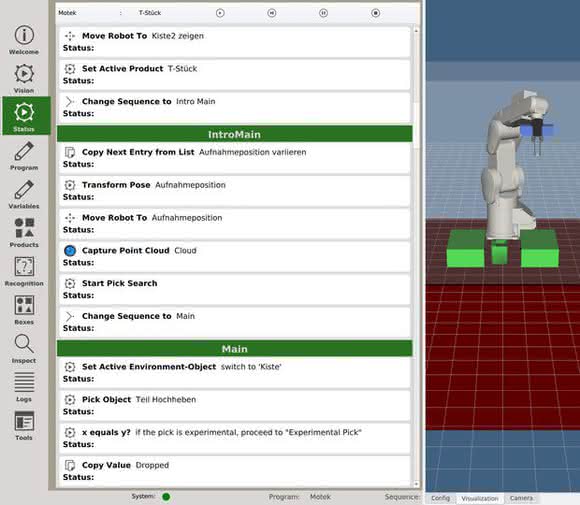The height and width of the screenshot is (505, 580).
Task: Select the Visualization tab
Action: [480, 498]
